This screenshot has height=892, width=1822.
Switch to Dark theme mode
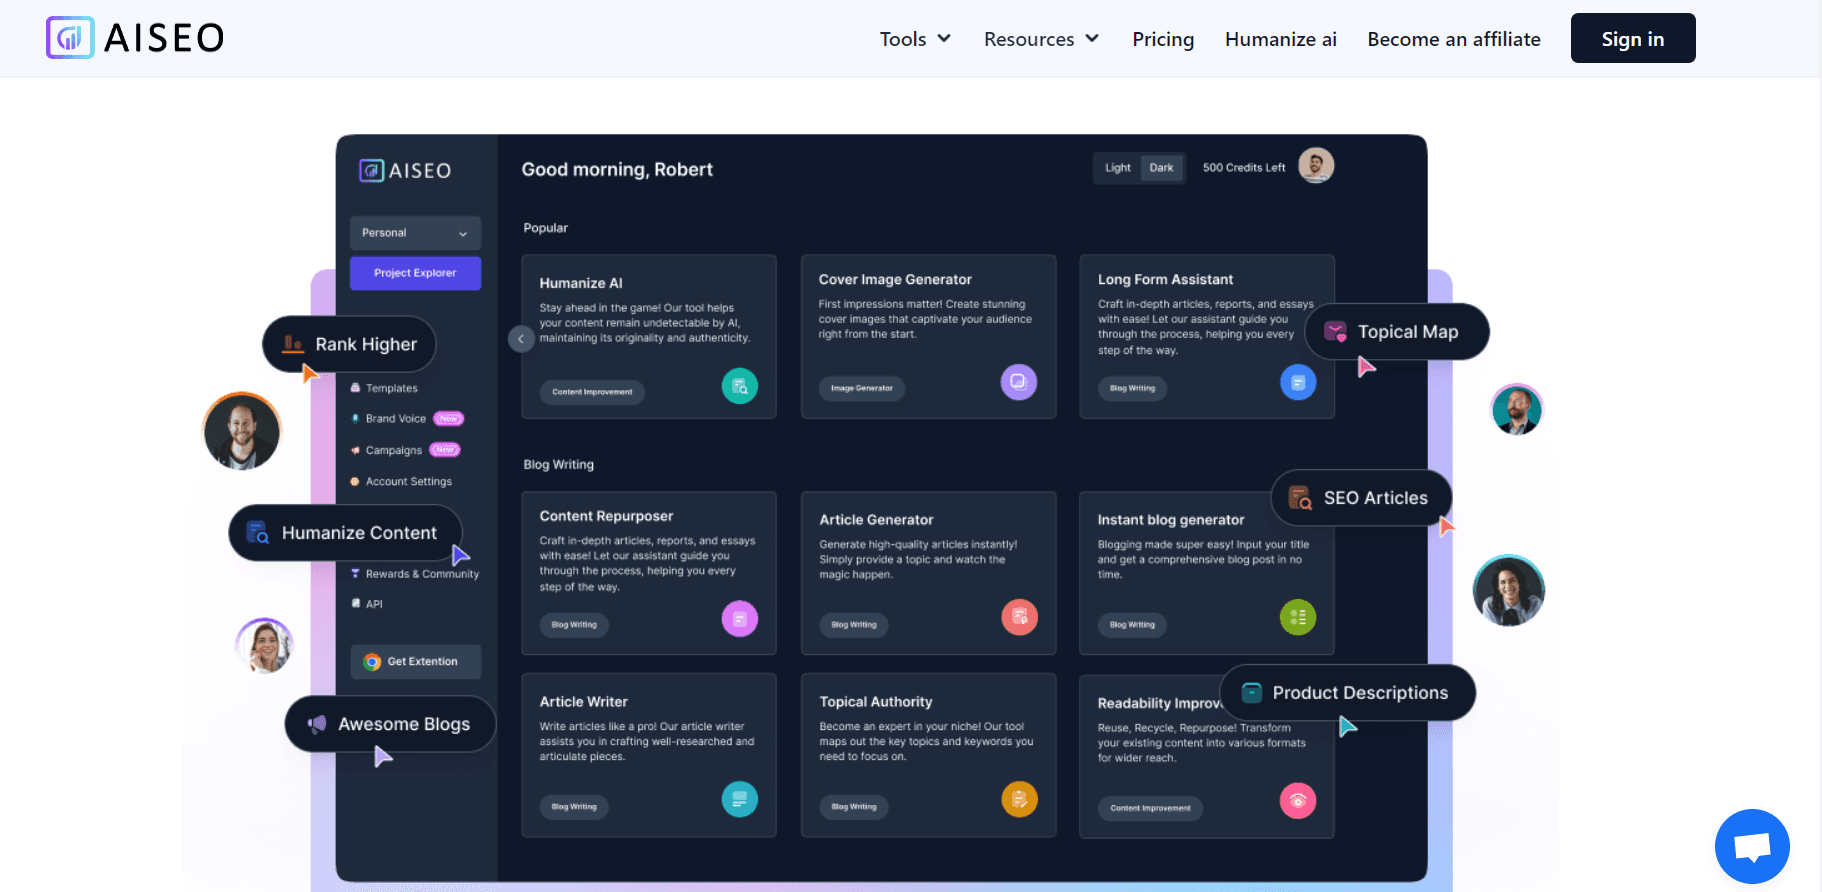point(1161,168)
